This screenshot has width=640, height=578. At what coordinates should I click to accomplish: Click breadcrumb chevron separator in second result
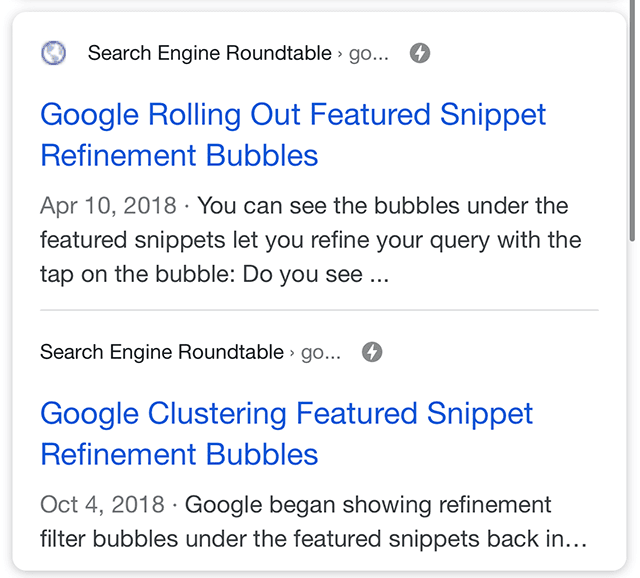point(292,353)
